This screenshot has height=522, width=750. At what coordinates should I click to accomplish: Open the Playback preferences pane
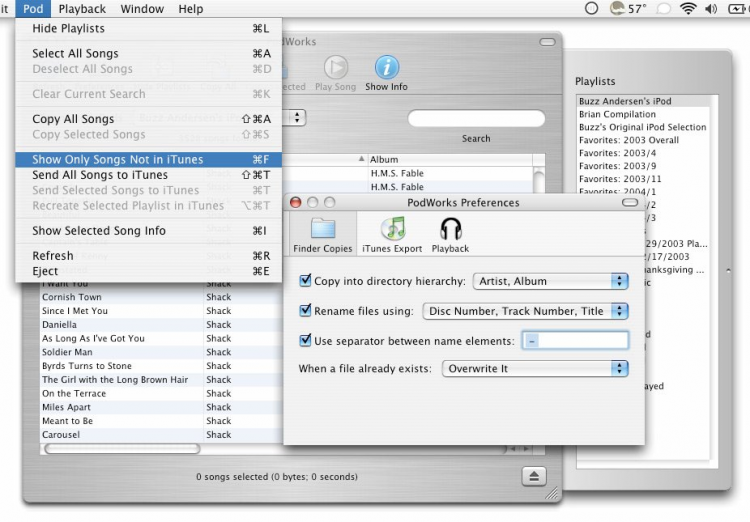[450, 234]
